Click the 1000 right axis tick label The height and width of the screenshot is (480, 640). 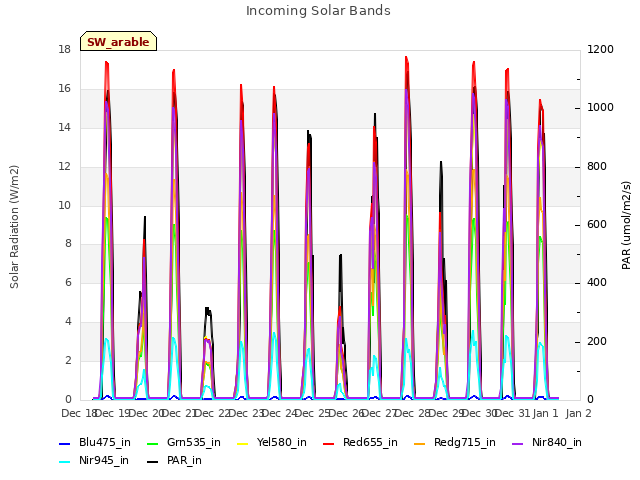[600, 108]
